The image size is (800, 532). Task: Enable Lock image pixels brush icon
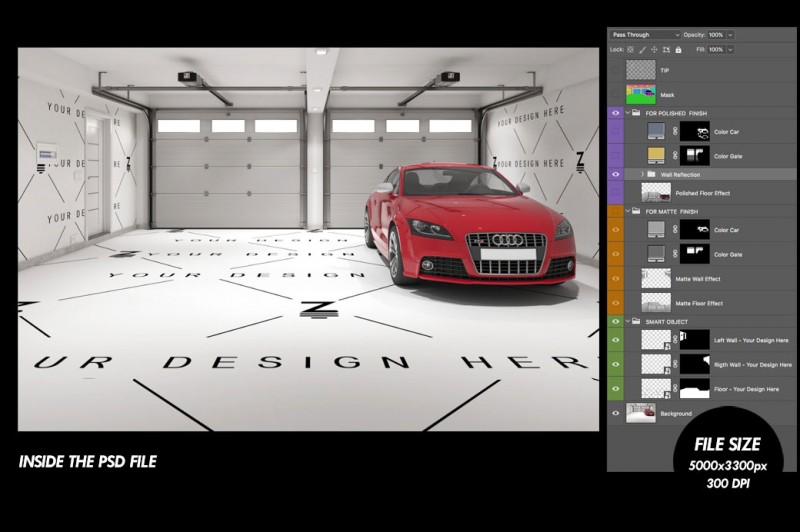(642, 49)
